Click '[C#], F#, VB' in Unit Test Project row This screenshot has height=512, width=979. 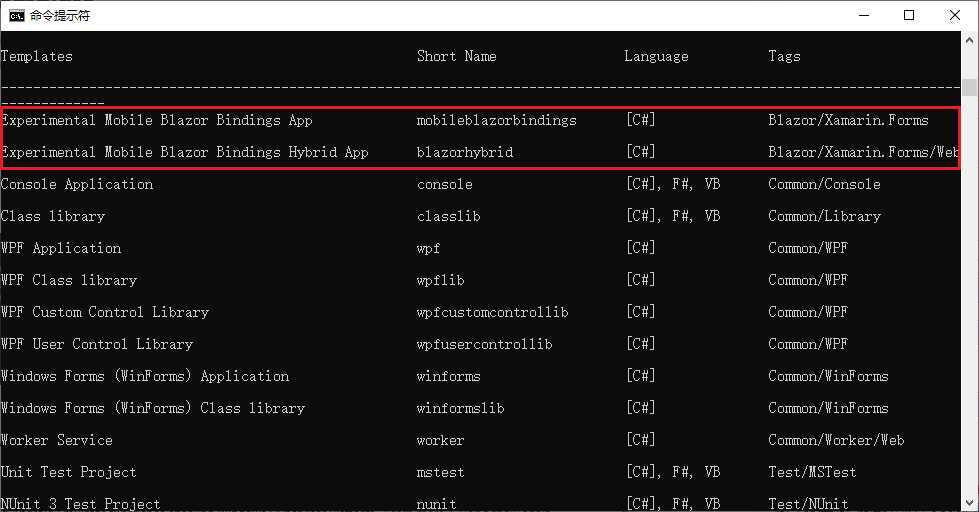[x=673, y=473]
